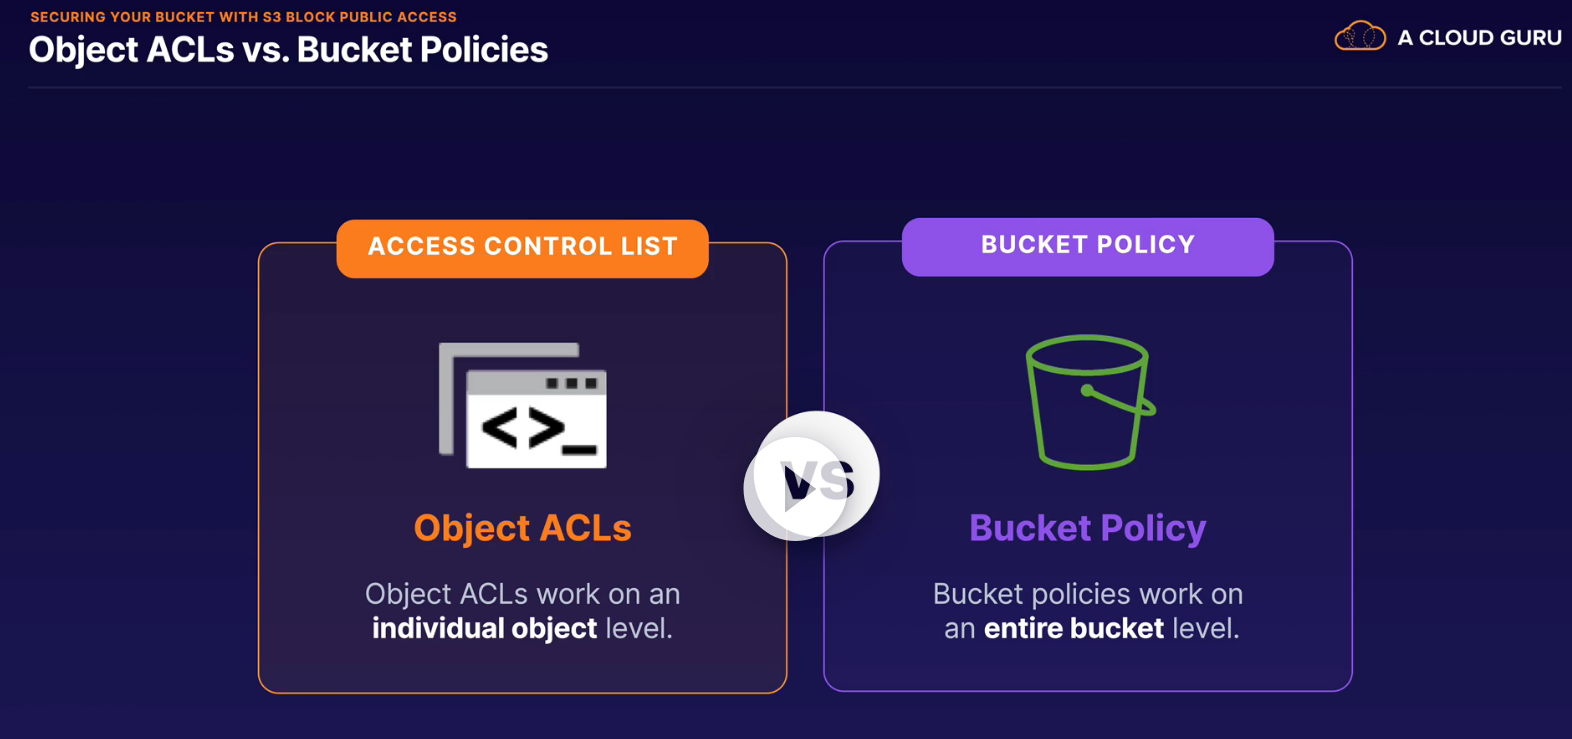The image size is (1572, 739).
Task: Click the "Object ACLs work on an" line
Action: pyautogui.click(x=522, y=594)
